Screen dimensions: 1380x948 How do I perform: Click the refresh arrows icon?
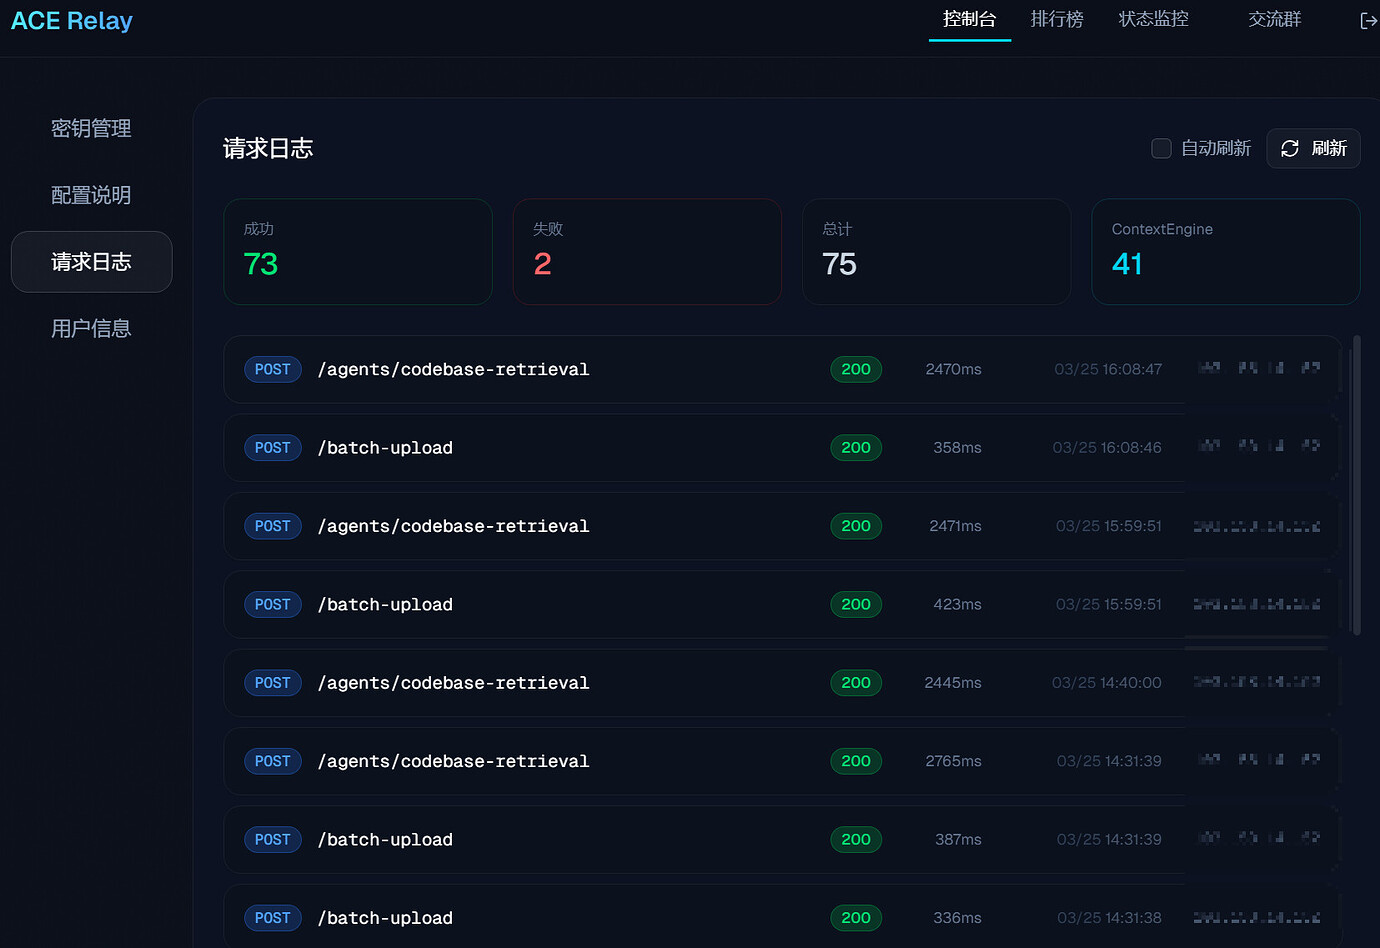1290,148
